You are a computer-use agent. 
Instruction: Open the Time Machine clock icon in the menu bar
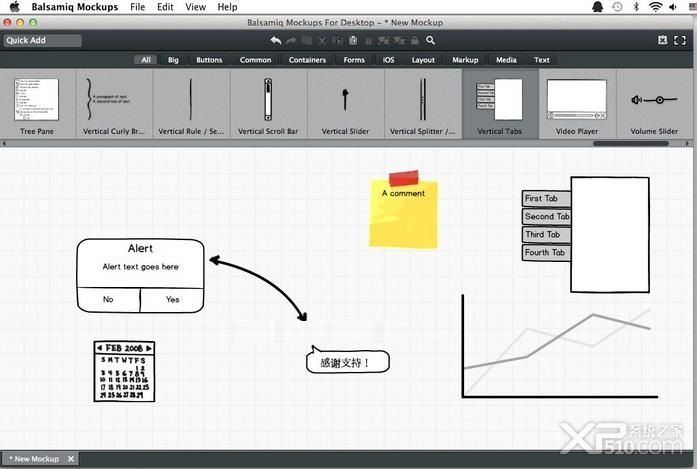pyautogui.click(x=617, y=7)
